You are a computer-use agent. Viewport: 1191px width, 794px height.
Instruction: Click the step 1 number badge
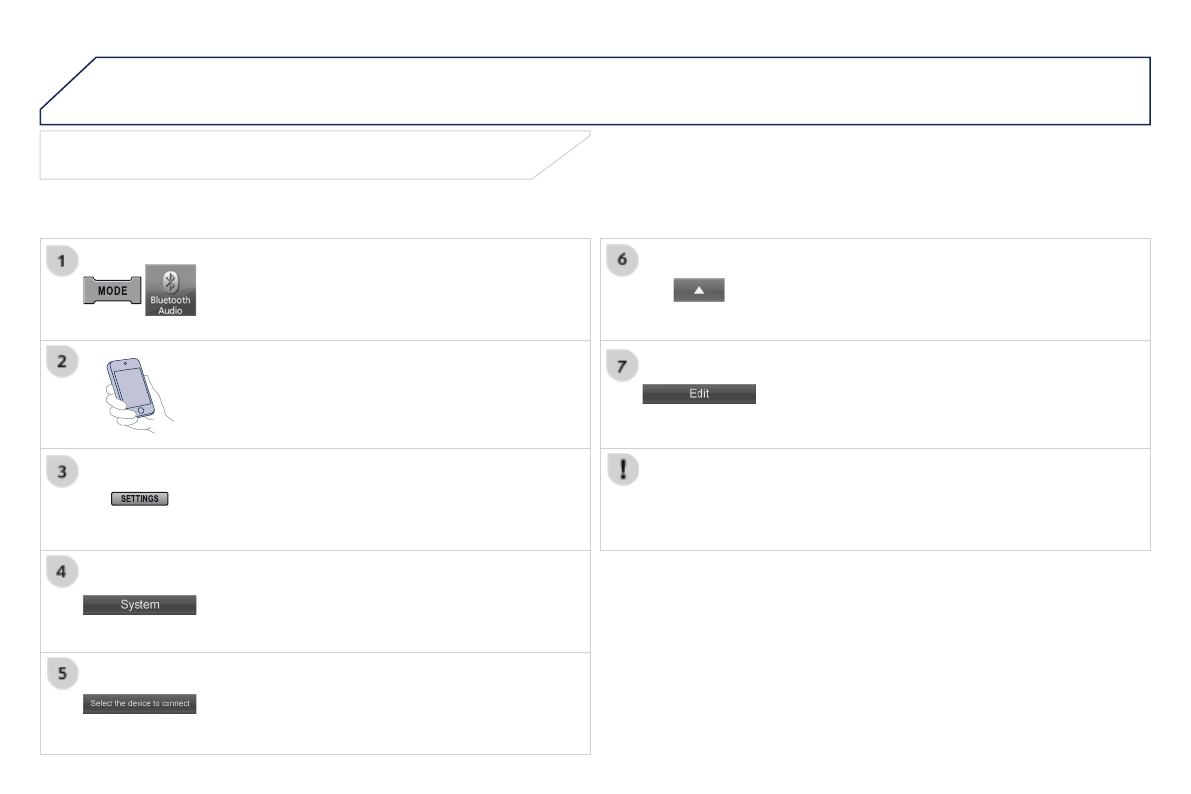pyautogui.click(x=62, y=262)
